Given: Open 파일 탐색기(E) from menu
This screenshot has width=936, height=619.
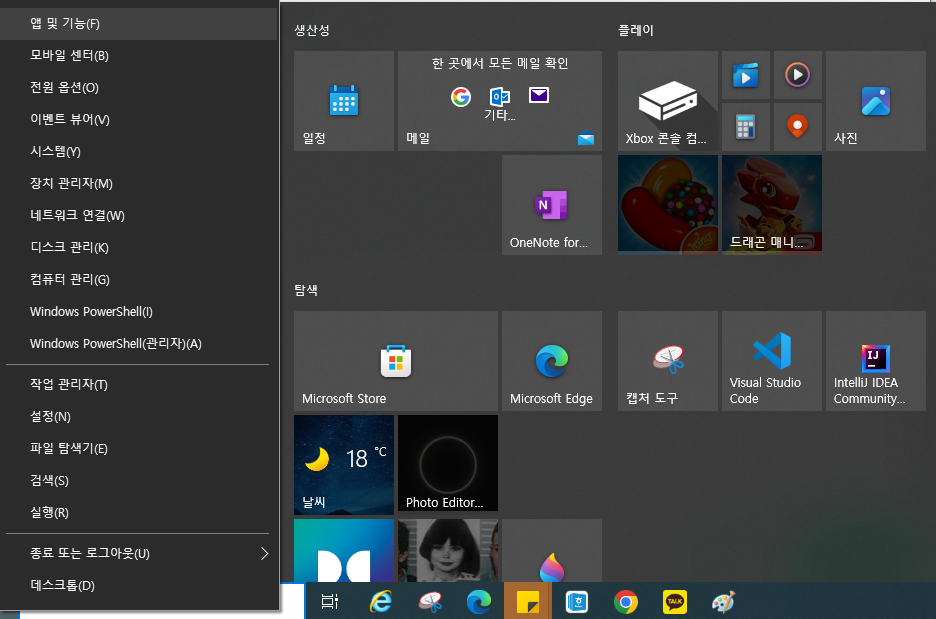Looking at the screenshot, I should pyautogui.click(x=138, y=448).
